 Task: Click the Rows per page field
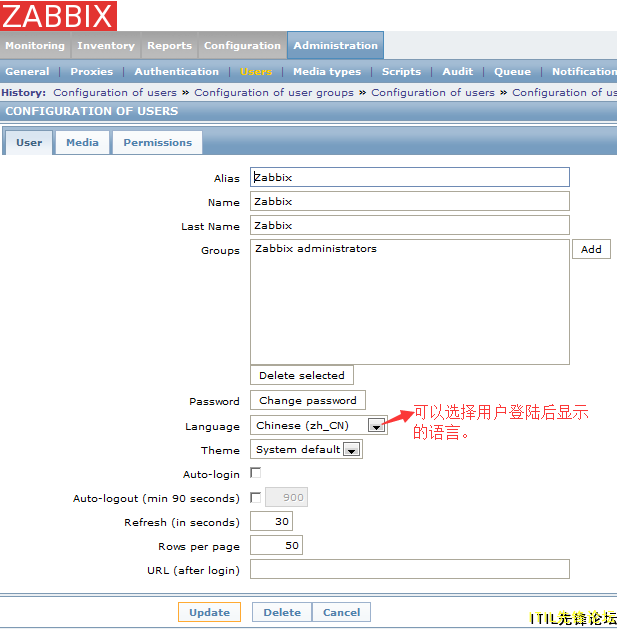pyautogui.click(x=276, y=546)
